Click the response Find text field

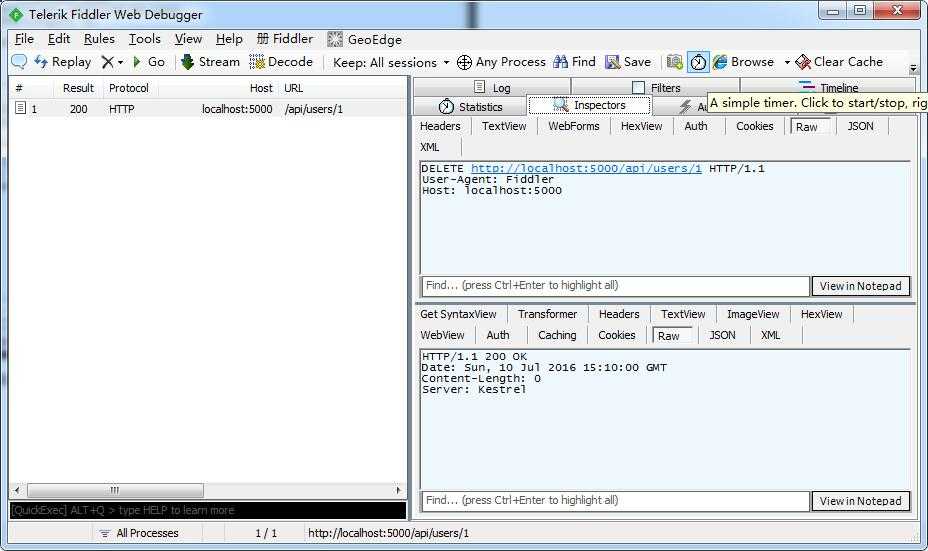(615, 500)
